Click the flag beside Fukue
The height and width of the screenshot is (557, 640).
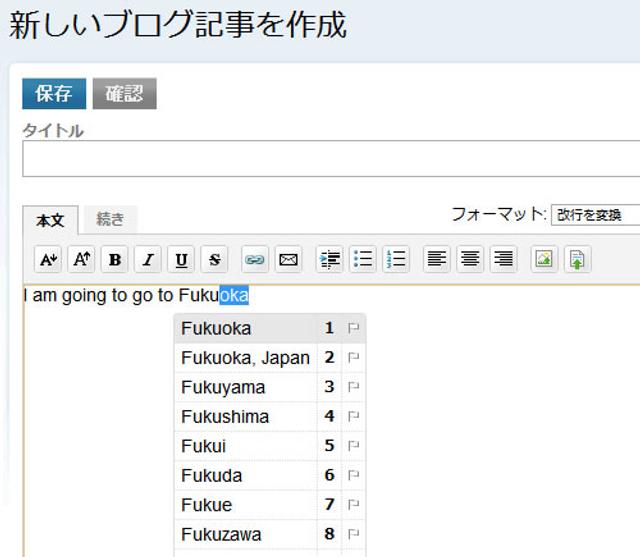(x=353, y=505)
